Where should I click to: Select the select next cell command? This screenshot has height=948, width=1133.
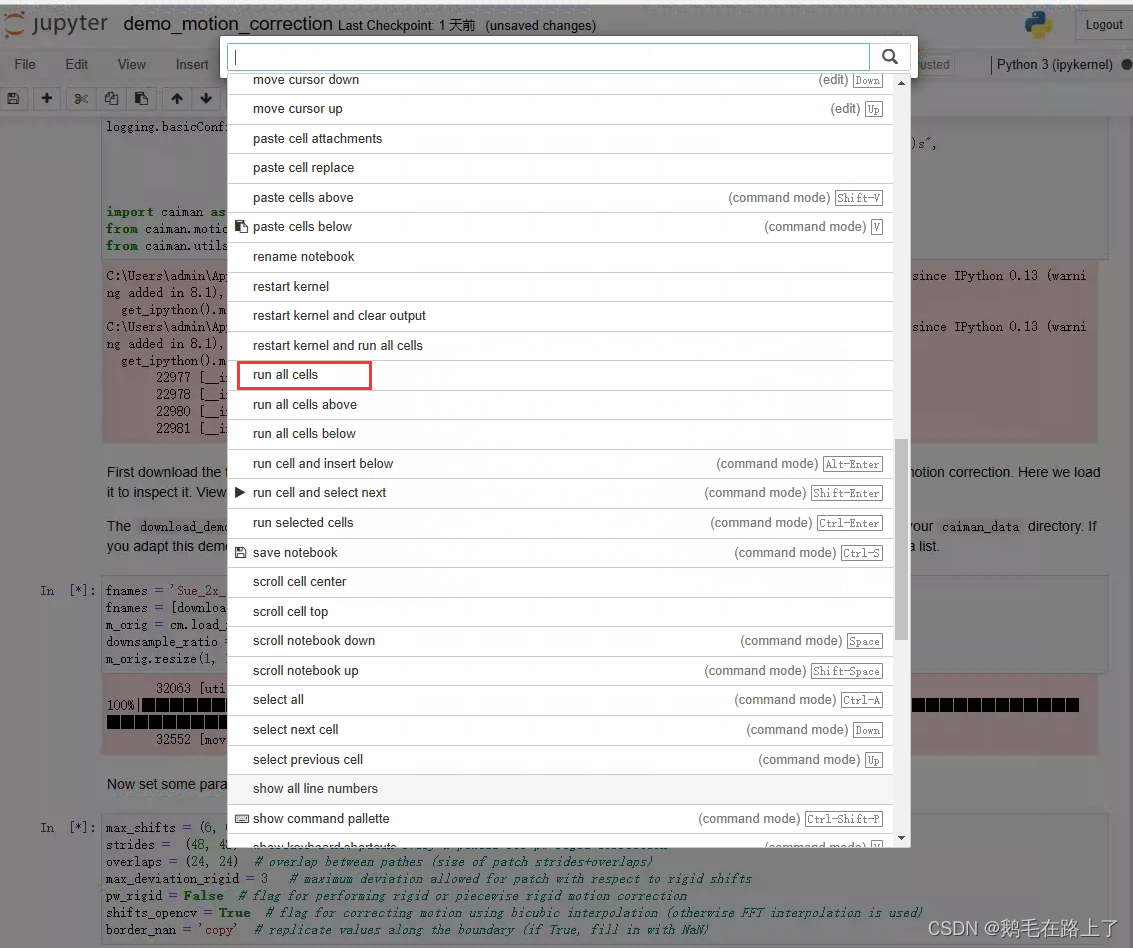560,730
